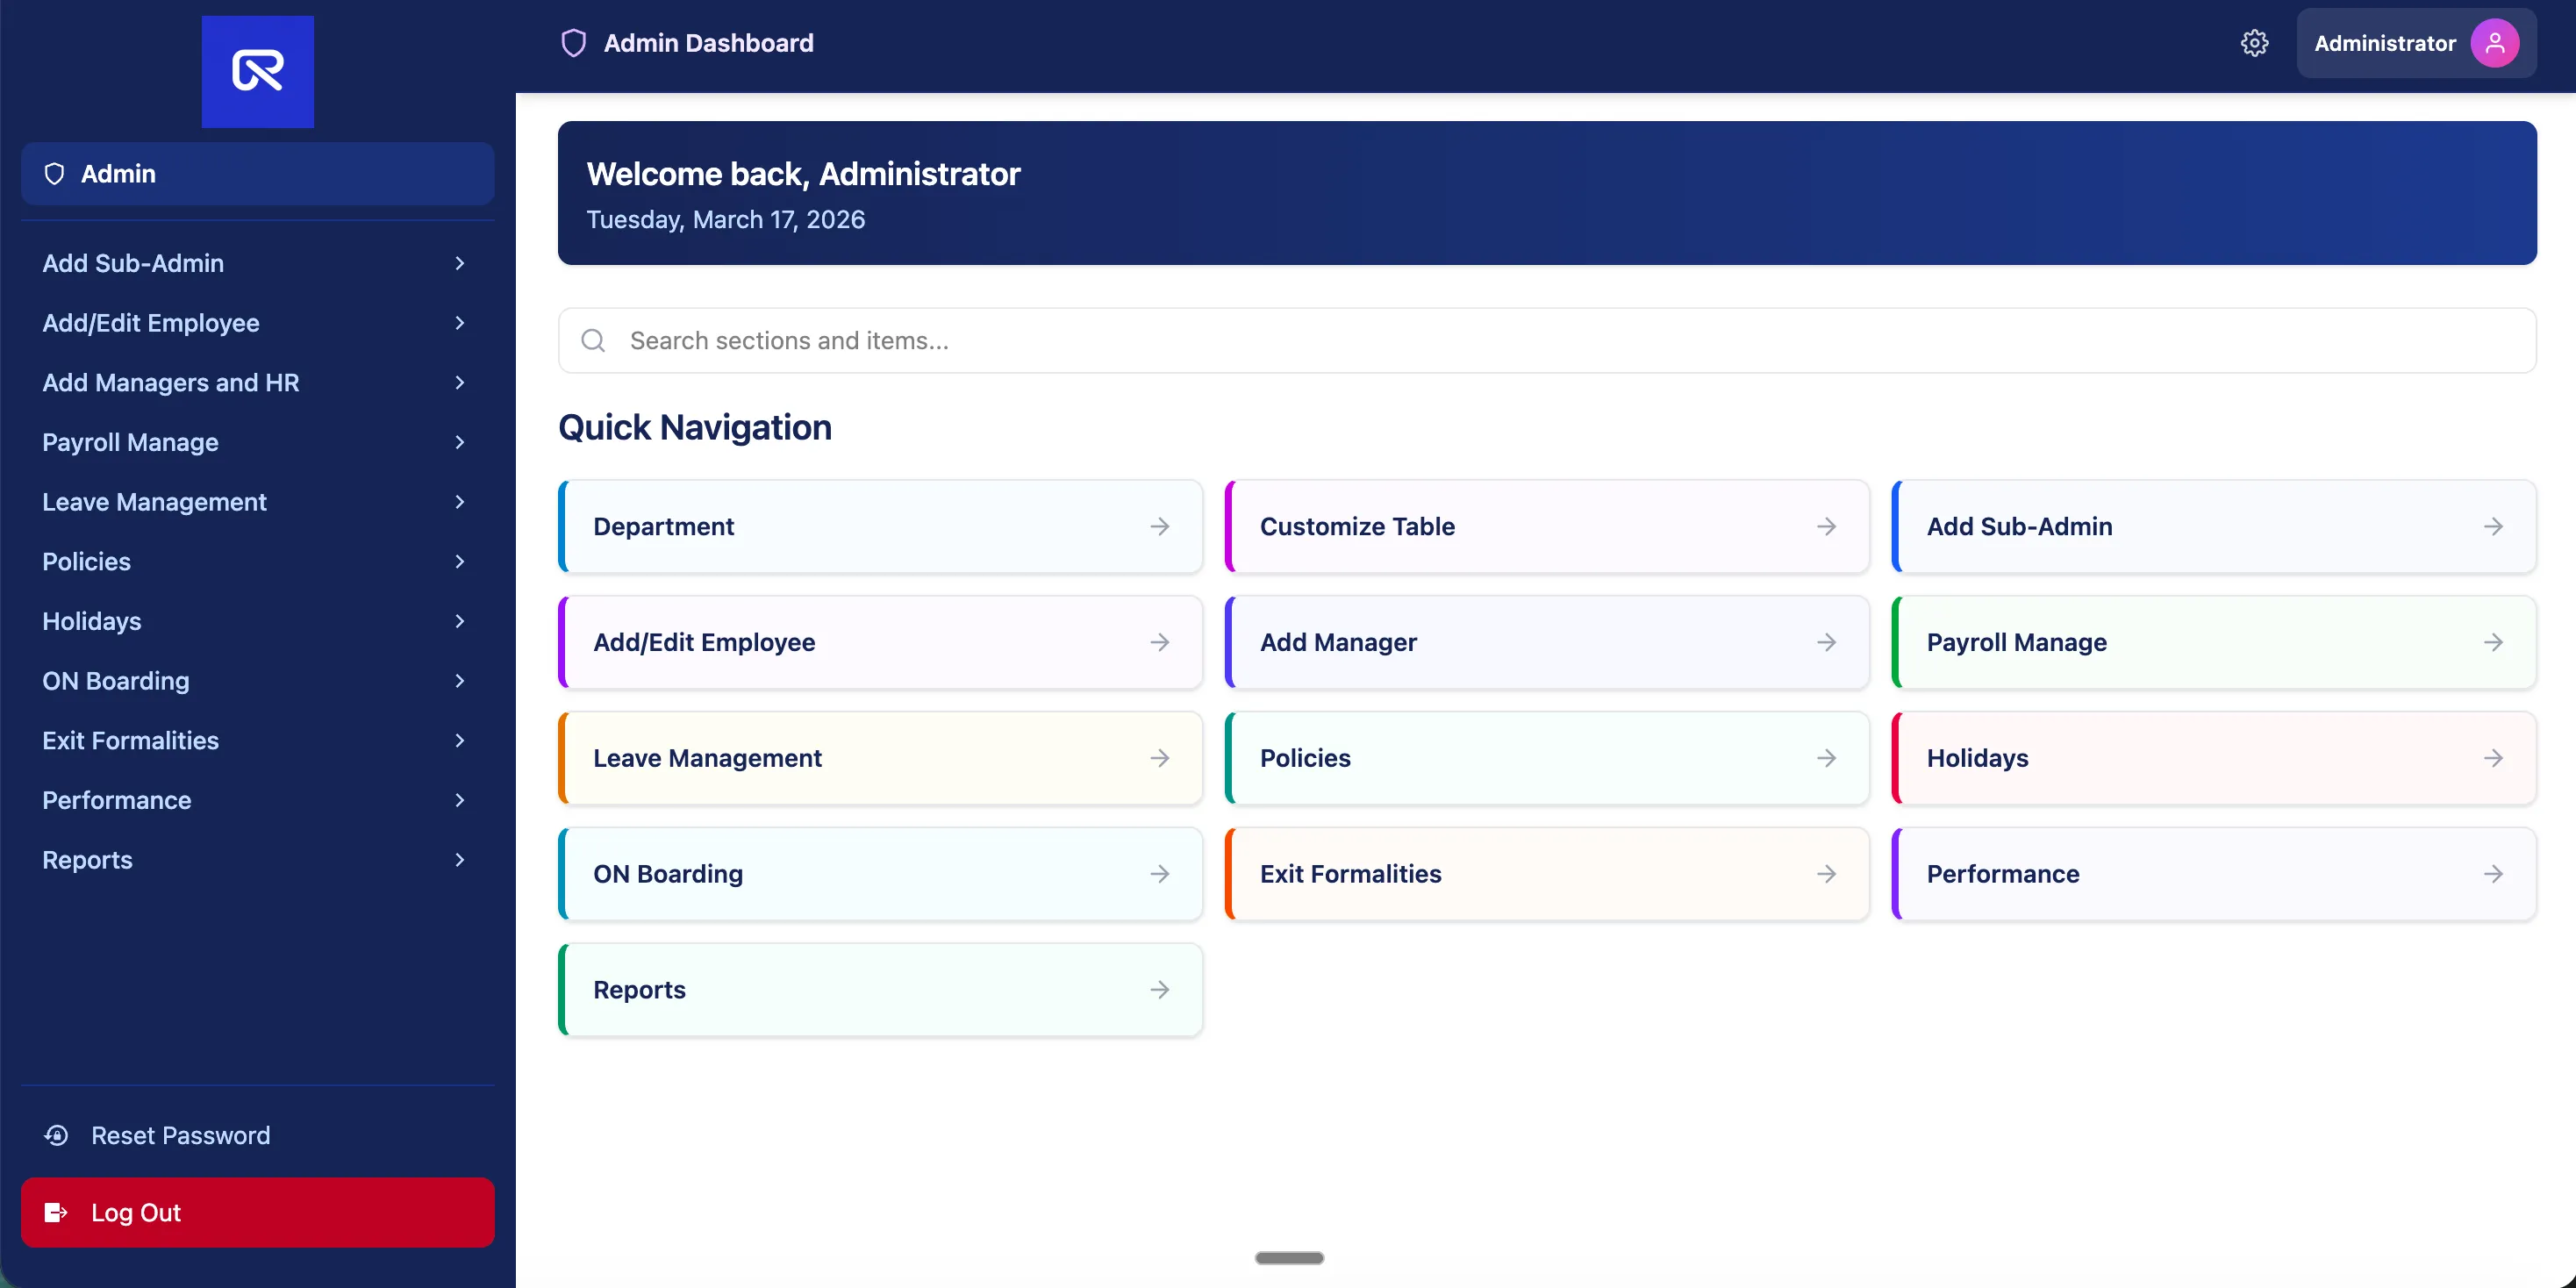
Task: Click the company logo in the sidebar
Action: click(x=257, y=71)
